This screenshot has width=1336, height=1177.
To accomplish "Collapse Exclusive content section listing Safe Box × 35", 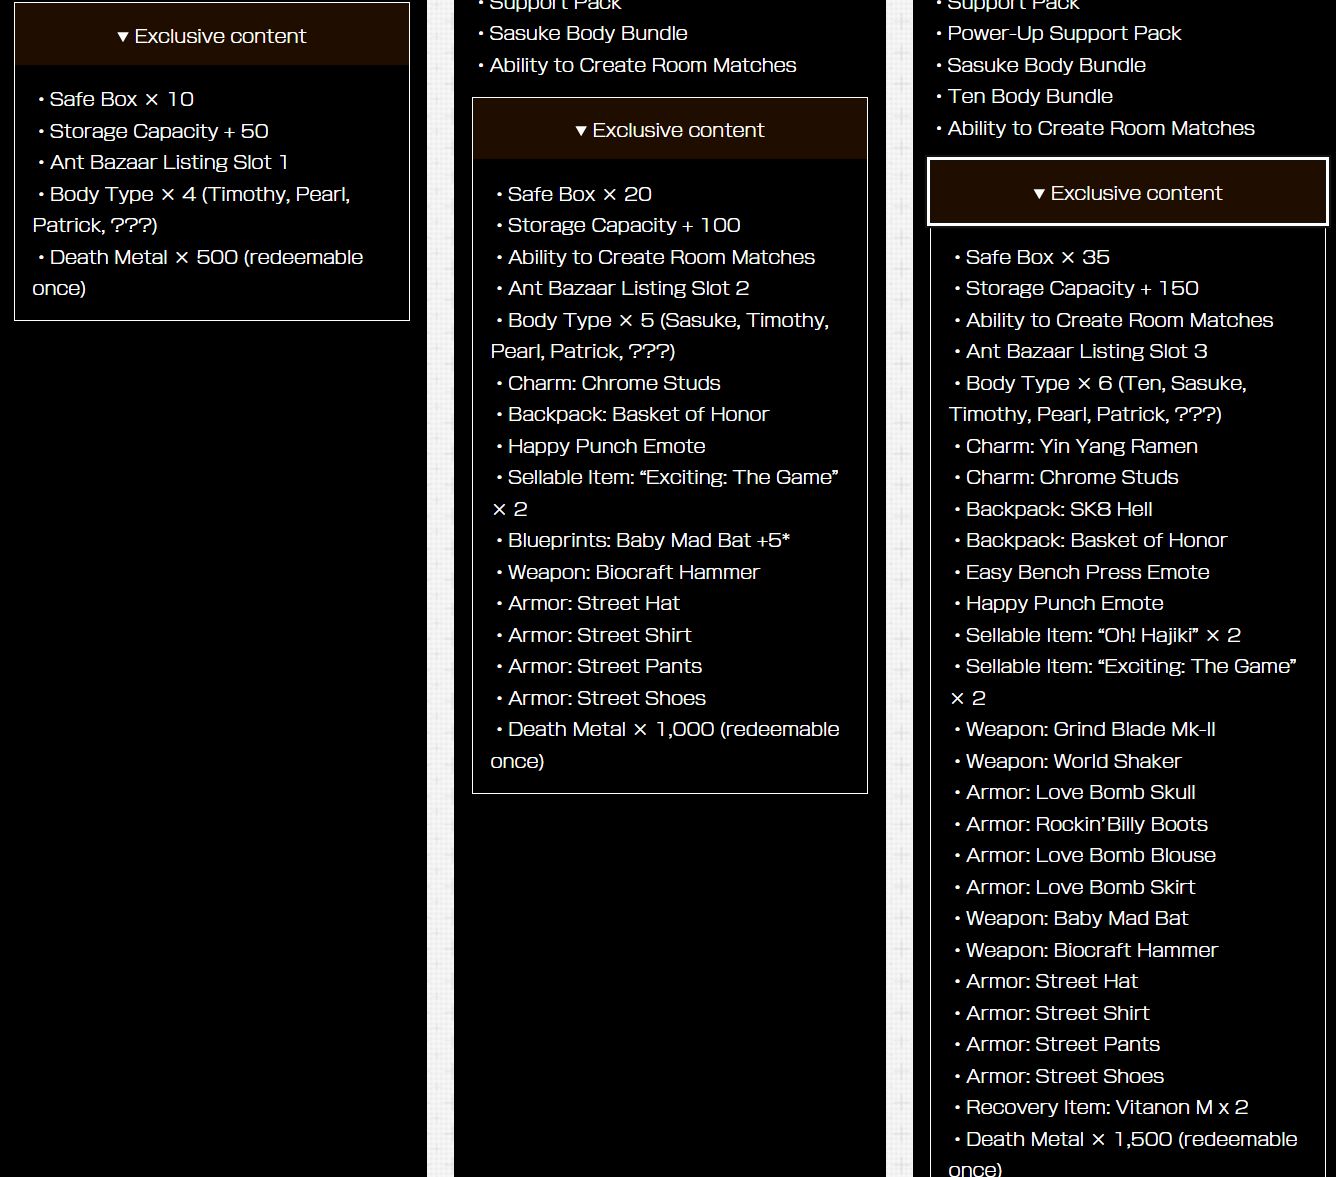I will (1128, 192).
